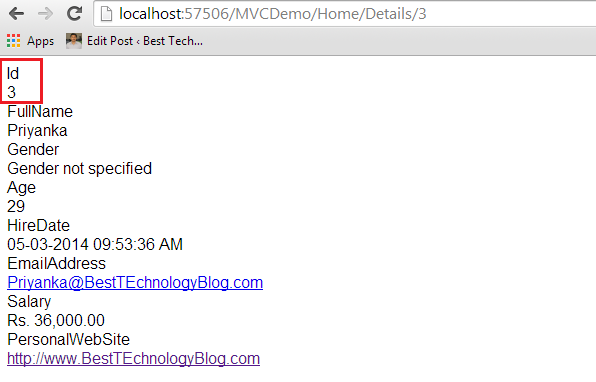Viewport: 596px width, 382px height.
Task: Open Priyanka@BestTEchnologyBlog.com email link
Action: pyautogui.click(x=135, y=282)
